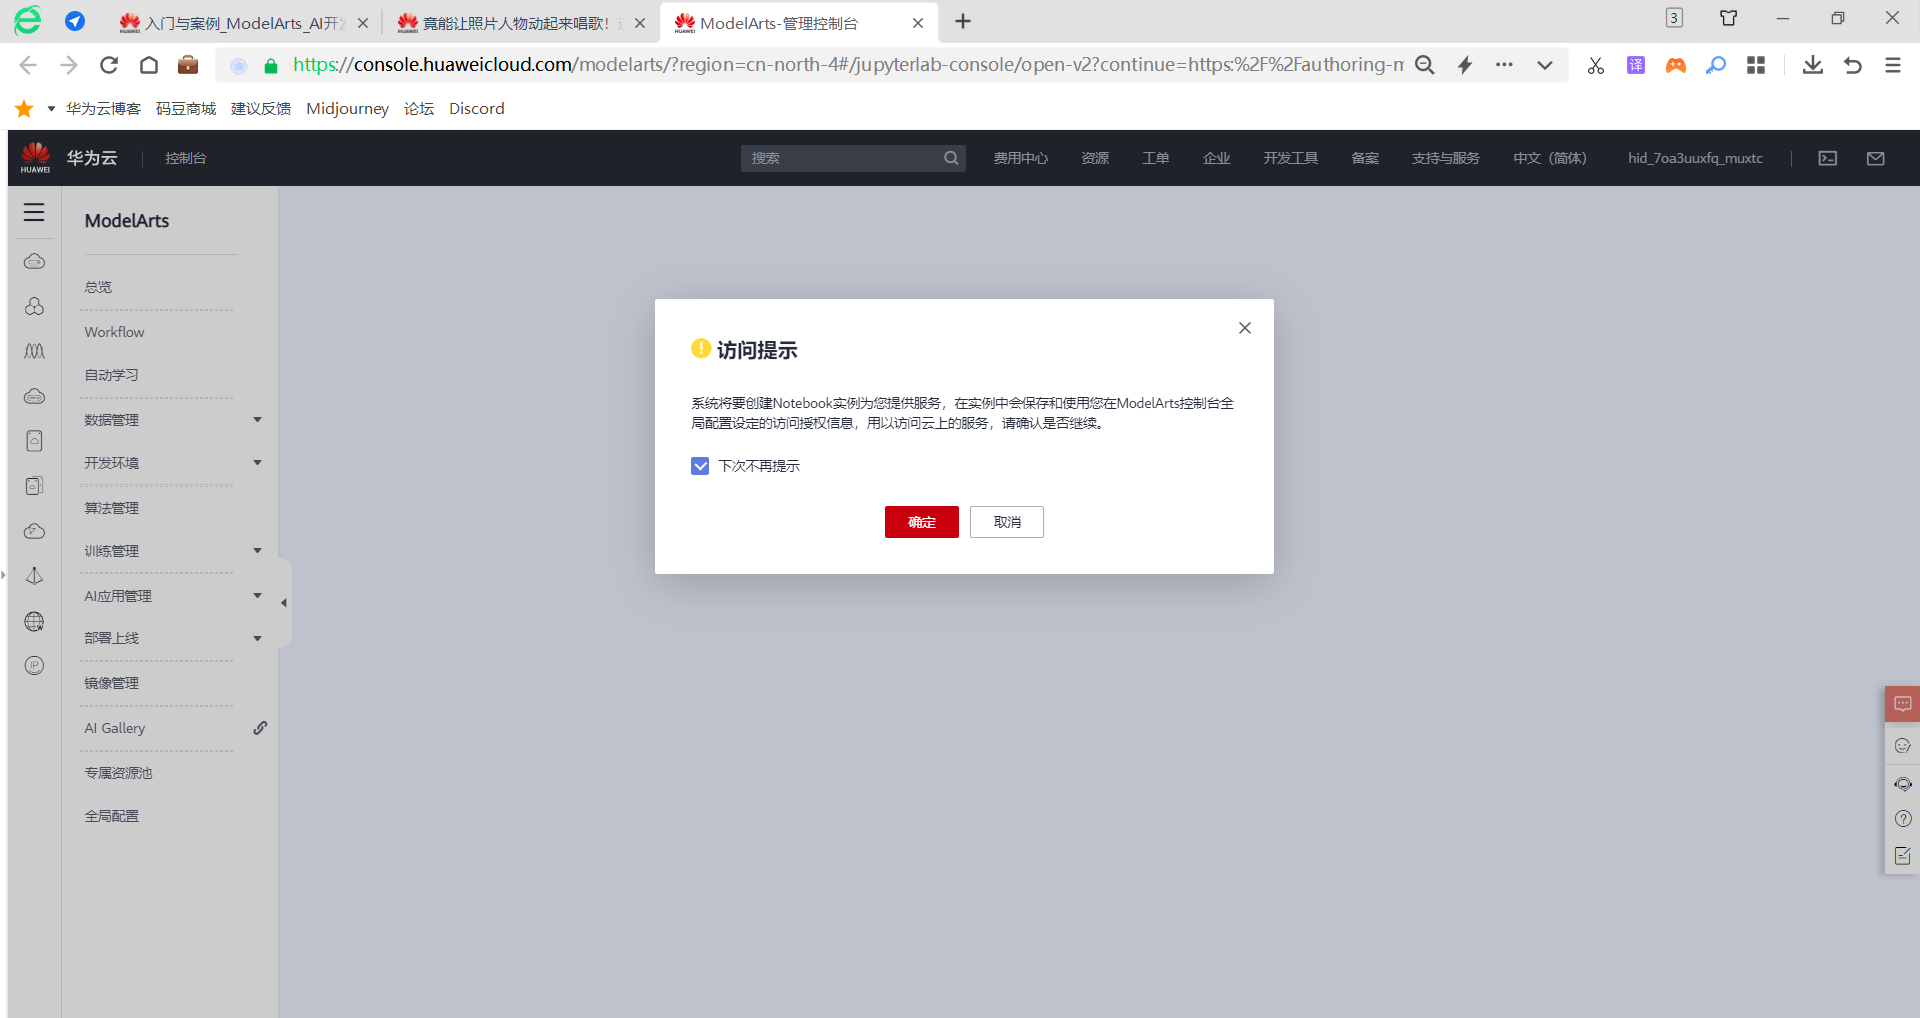The width and height of the screenshot is (1920, 1018).
Task: Click the search magnifier in console search box
Action: pos(951,158)
